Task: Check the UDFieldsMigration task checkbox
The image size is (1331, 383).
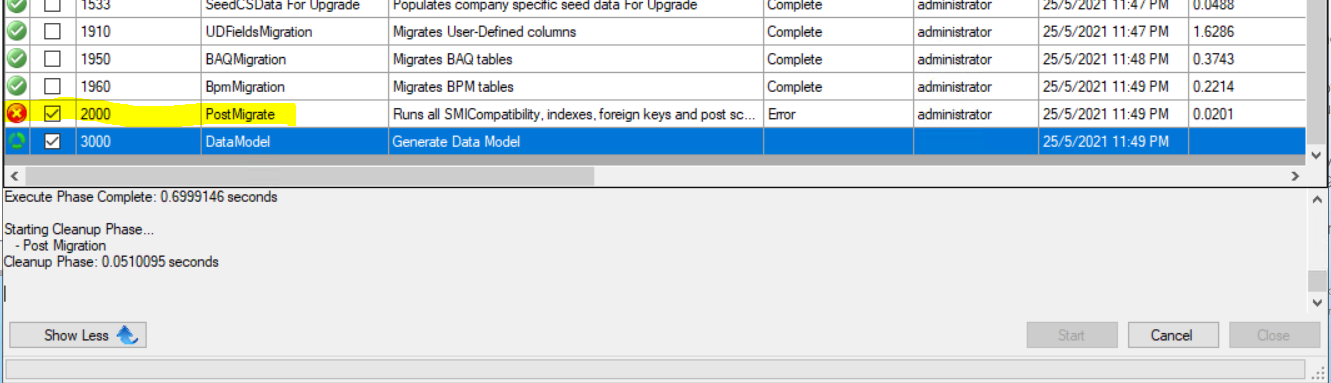Action: tap(53, 32)
